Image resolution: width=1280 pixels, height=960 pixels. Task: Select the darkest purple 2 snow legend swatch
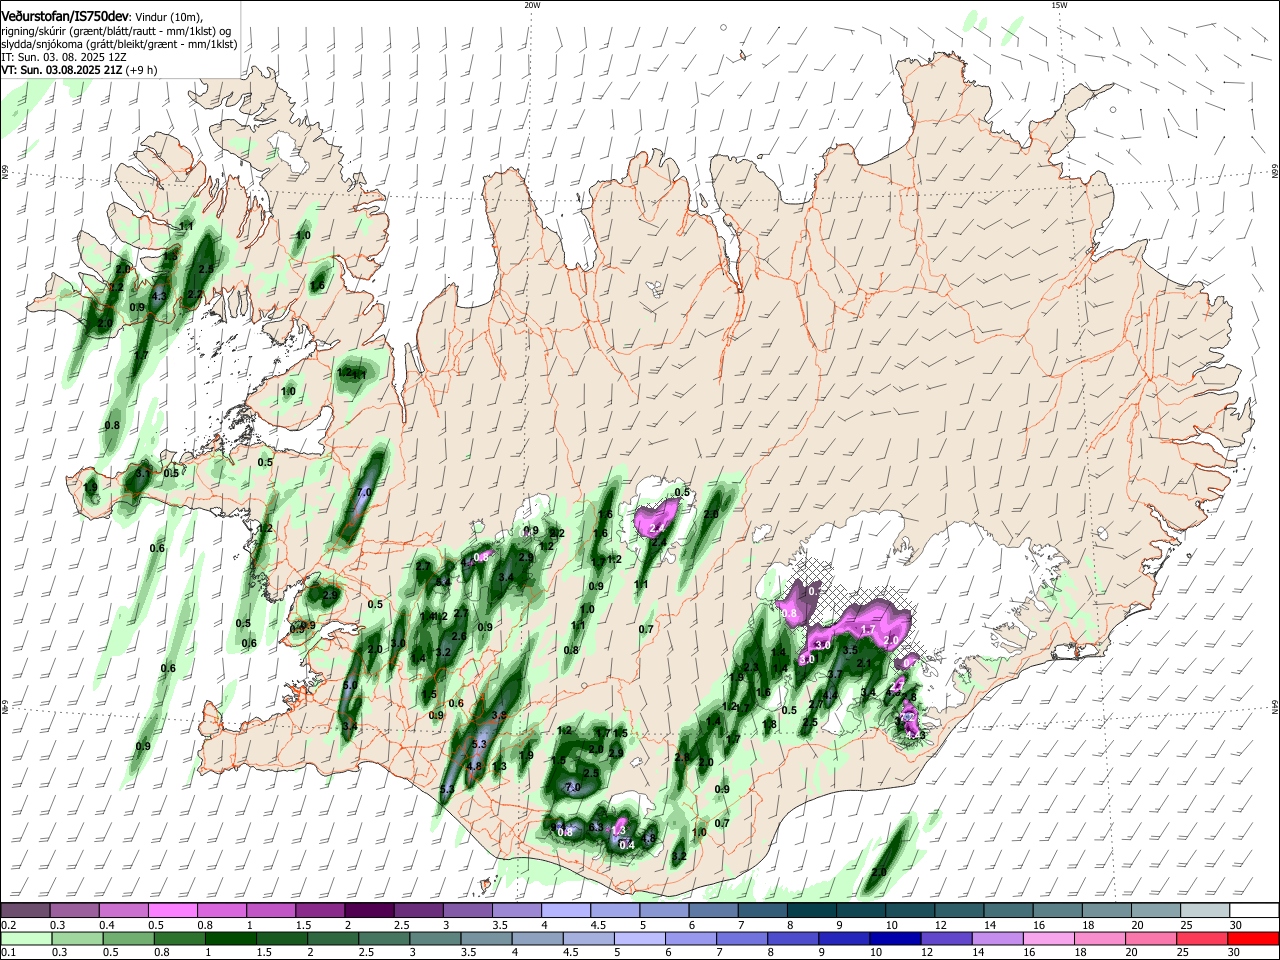tap(368, 910)
